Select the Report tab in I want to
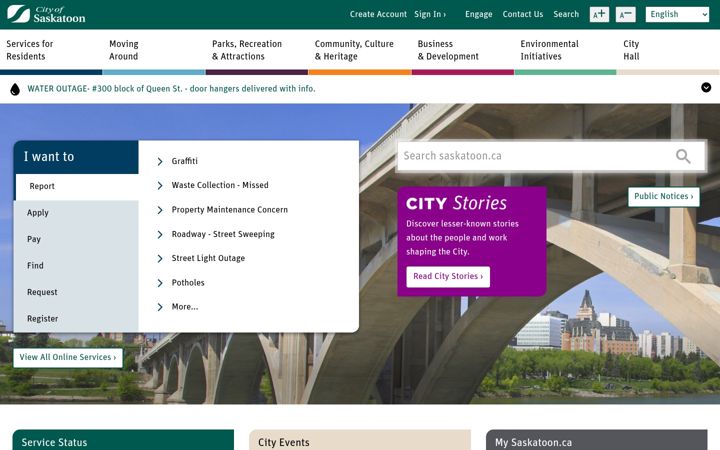Screen dimensions: 720x450 click(x=77, y=186)
